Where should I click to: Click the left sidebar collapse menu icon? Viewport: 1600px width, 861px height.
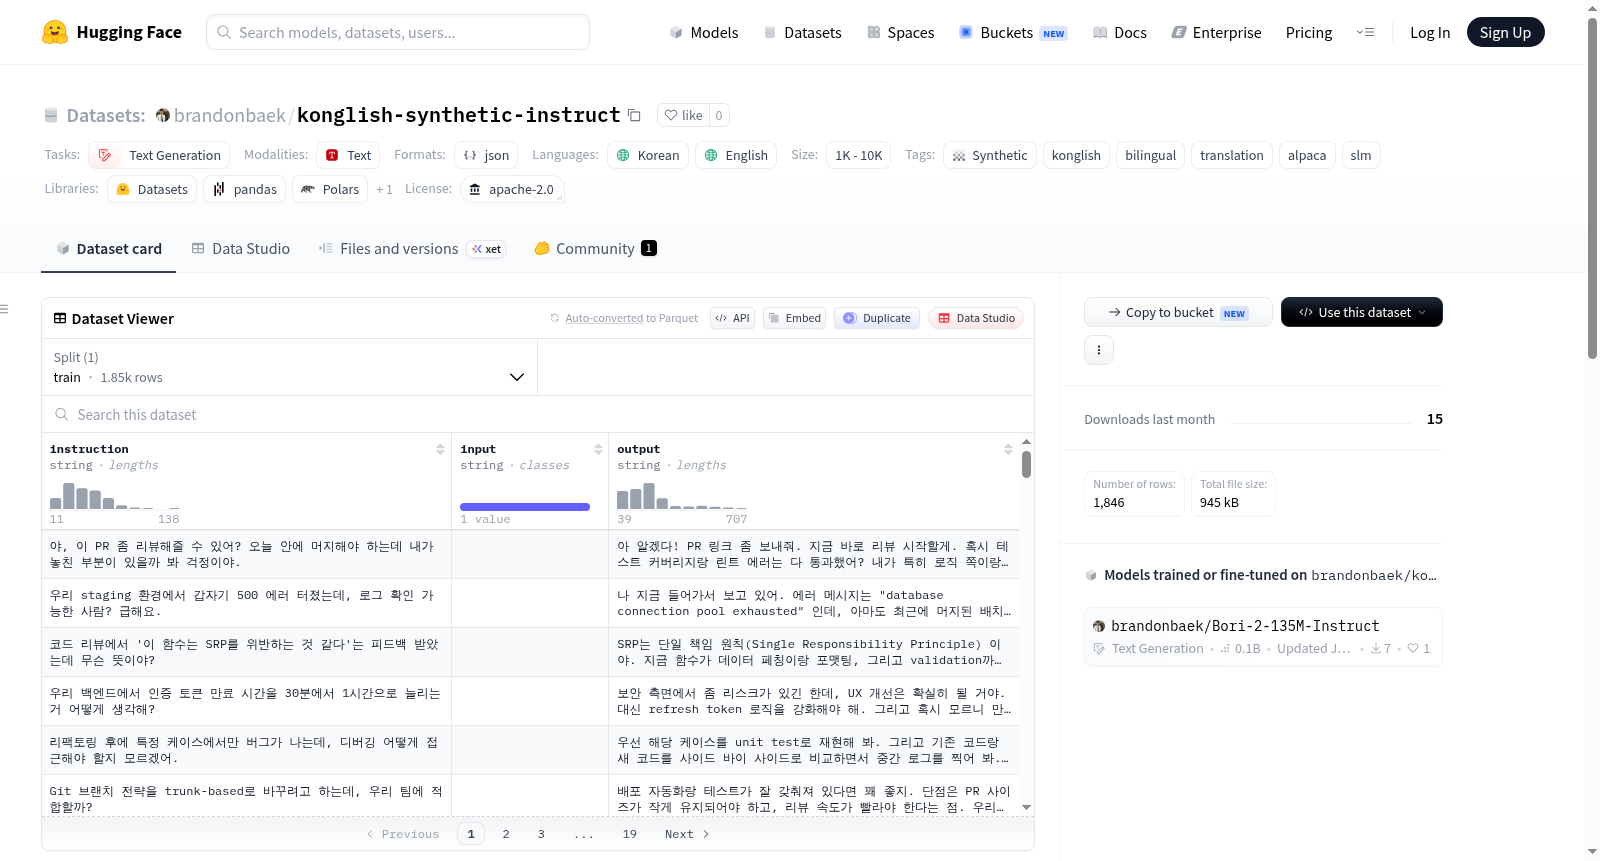5,309
